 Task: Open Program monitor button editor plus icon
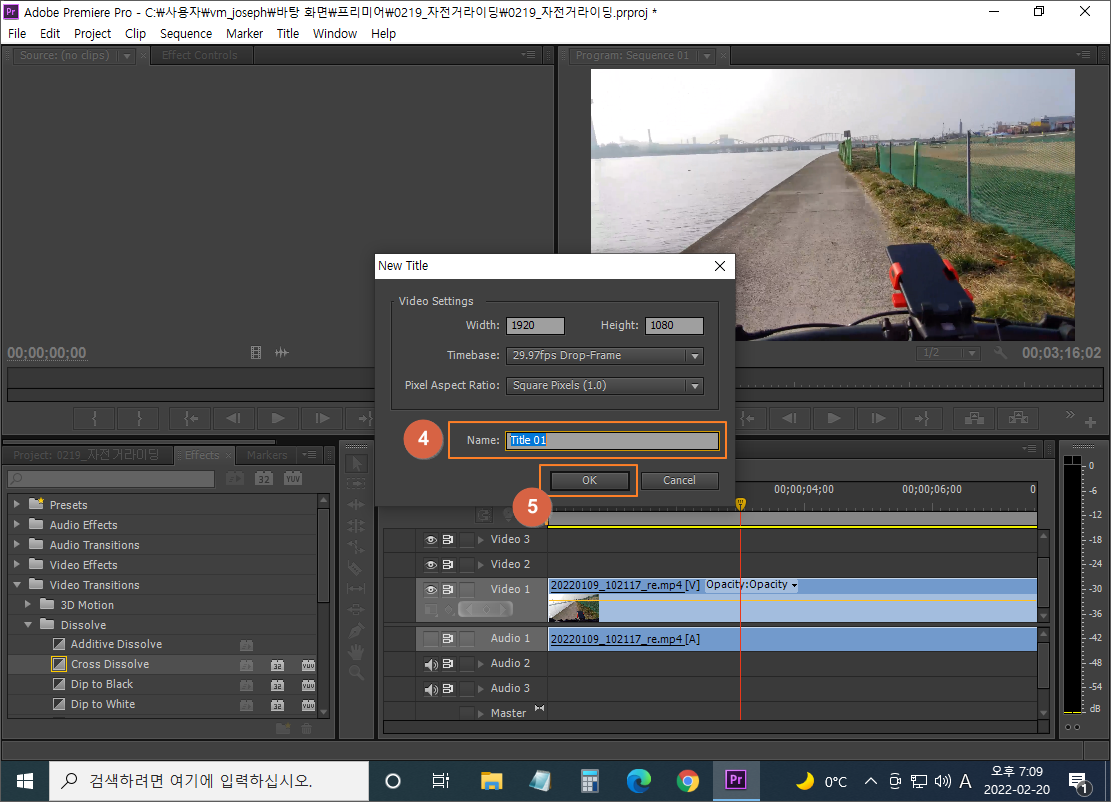[x=1090, y=422]
